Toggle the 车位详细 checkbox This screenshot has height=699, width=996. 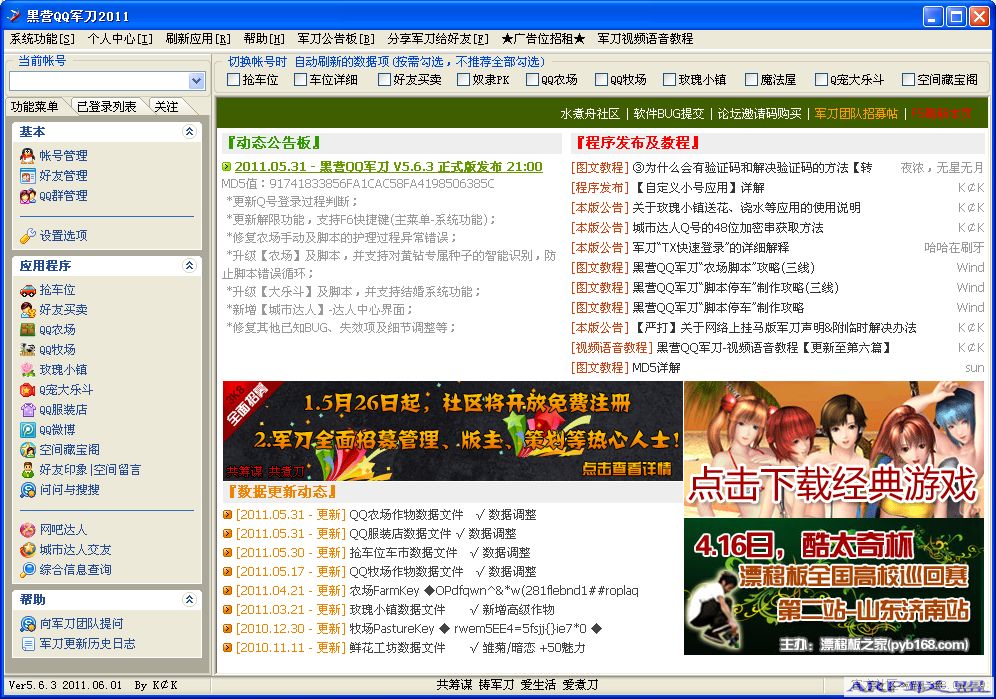(300, 79)
